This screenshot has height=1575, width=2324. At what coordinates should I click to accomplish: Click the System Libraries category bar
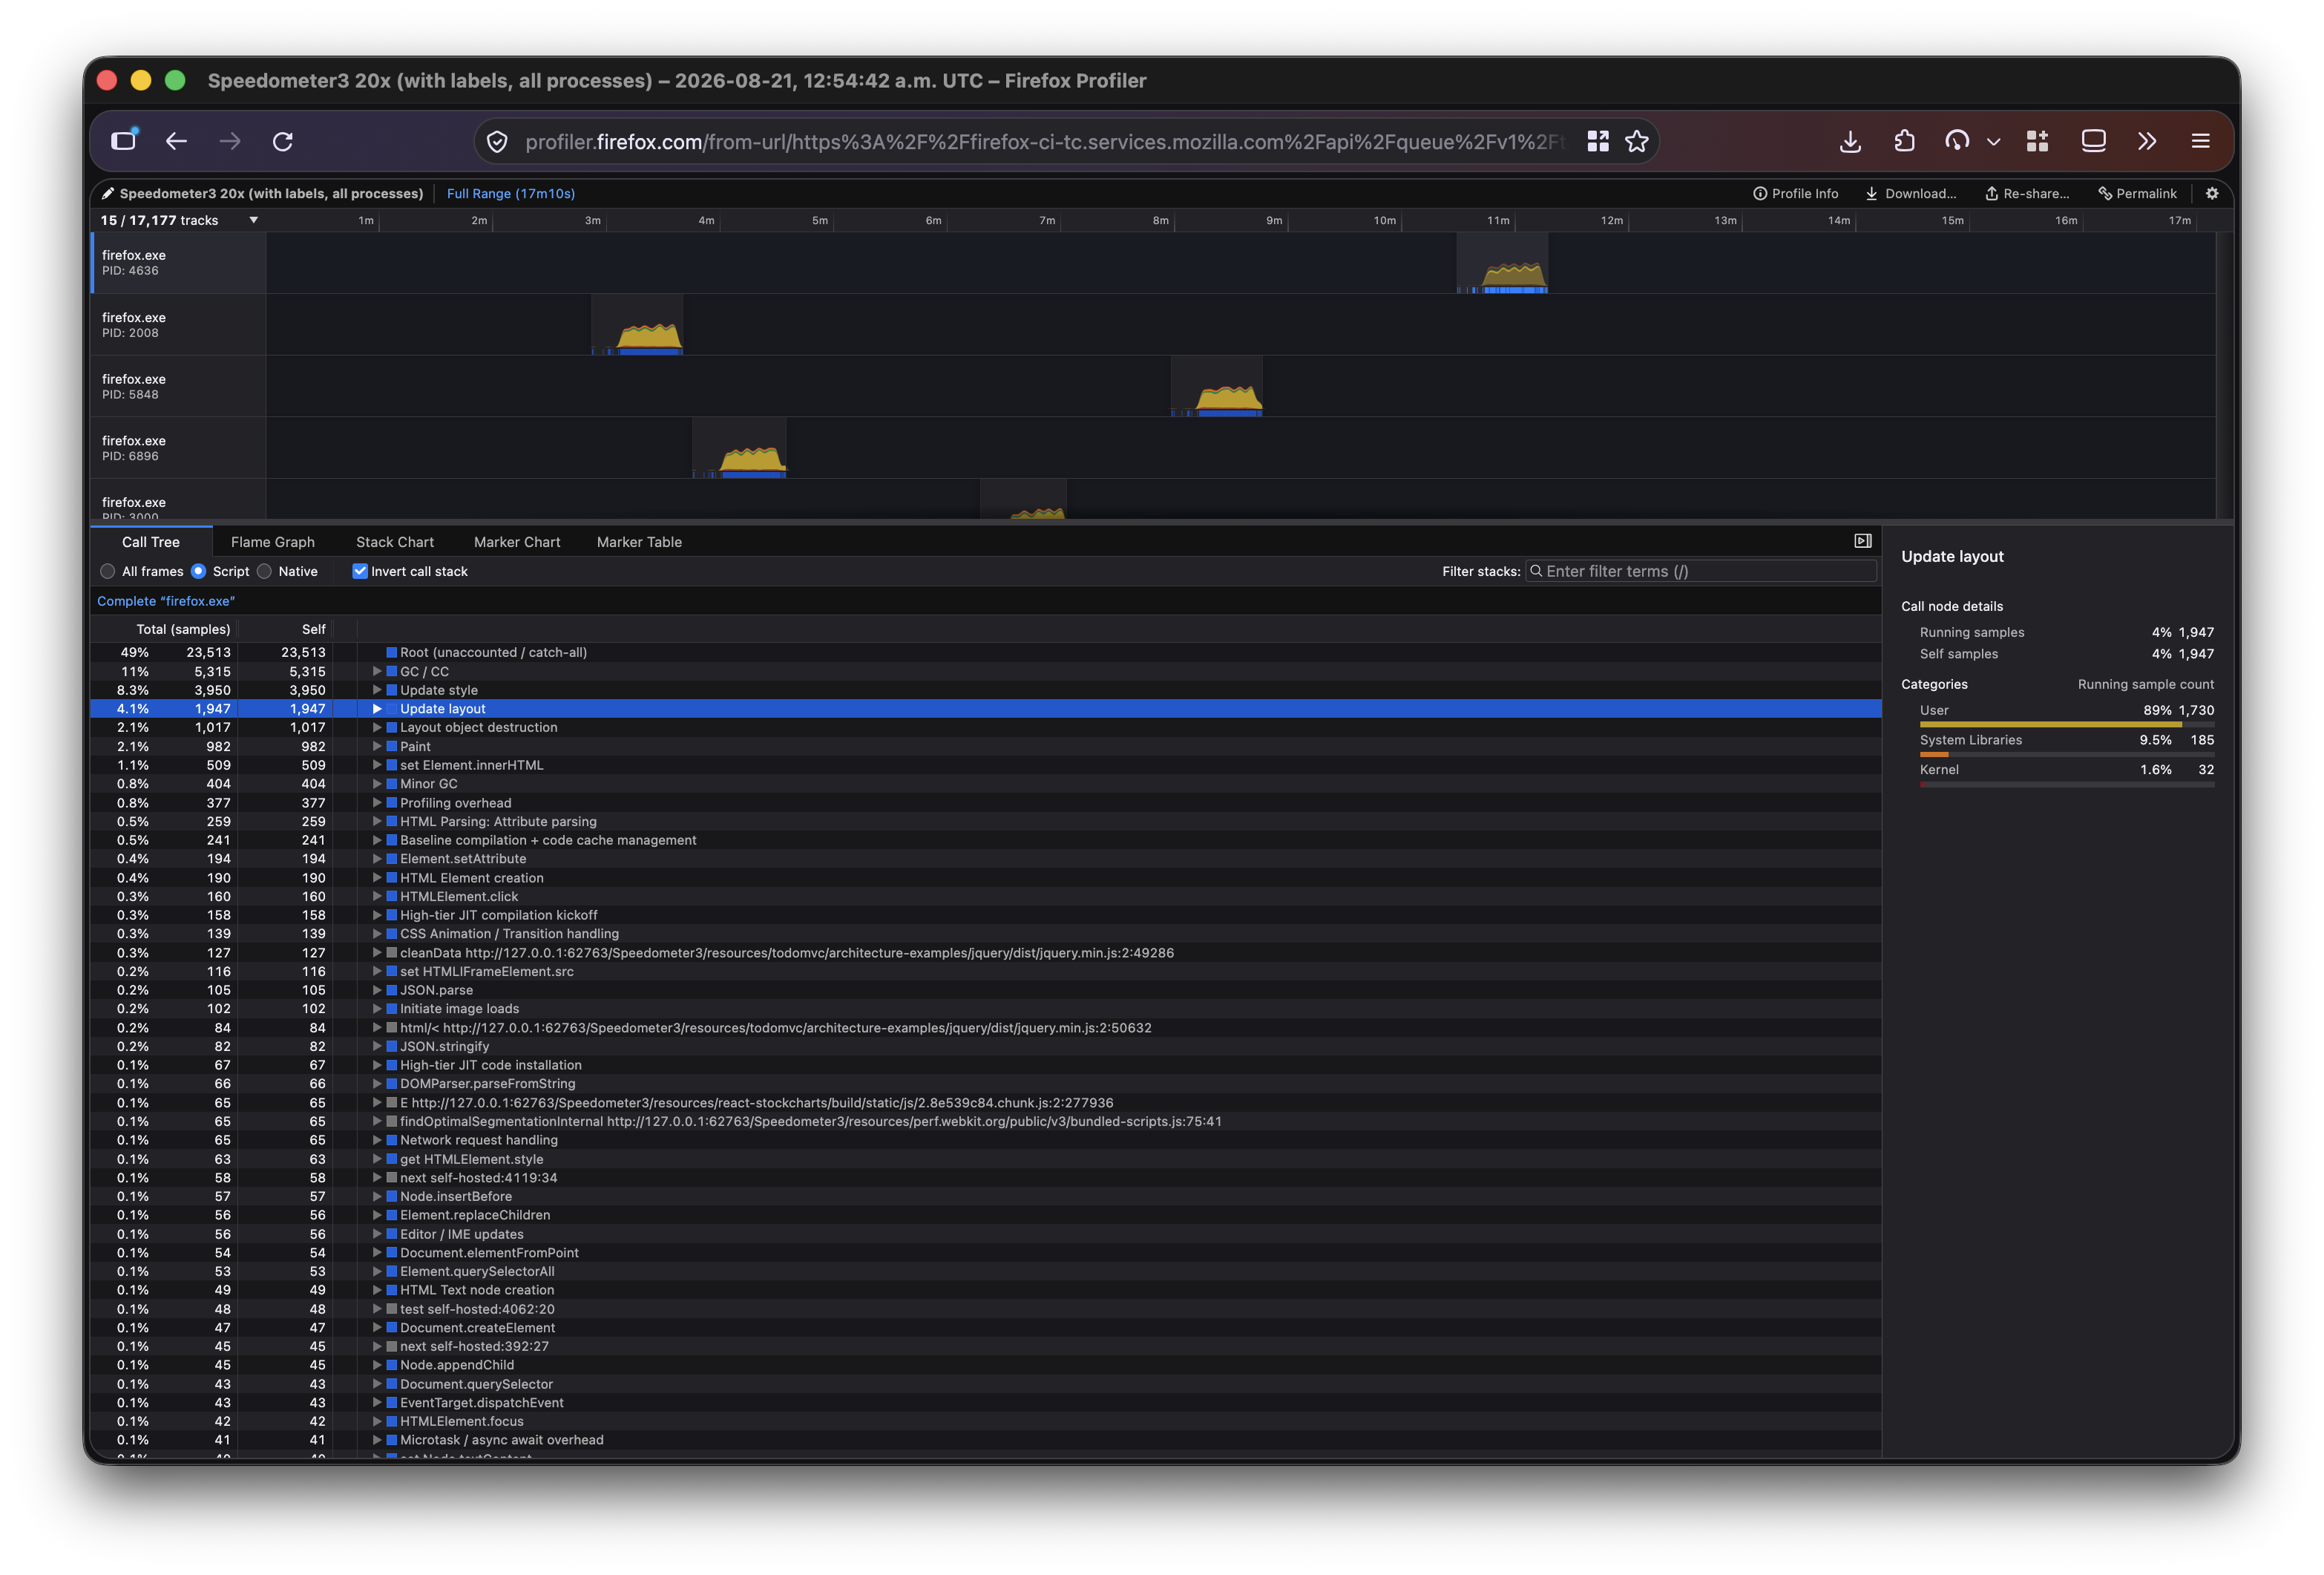pos(2066,754)
